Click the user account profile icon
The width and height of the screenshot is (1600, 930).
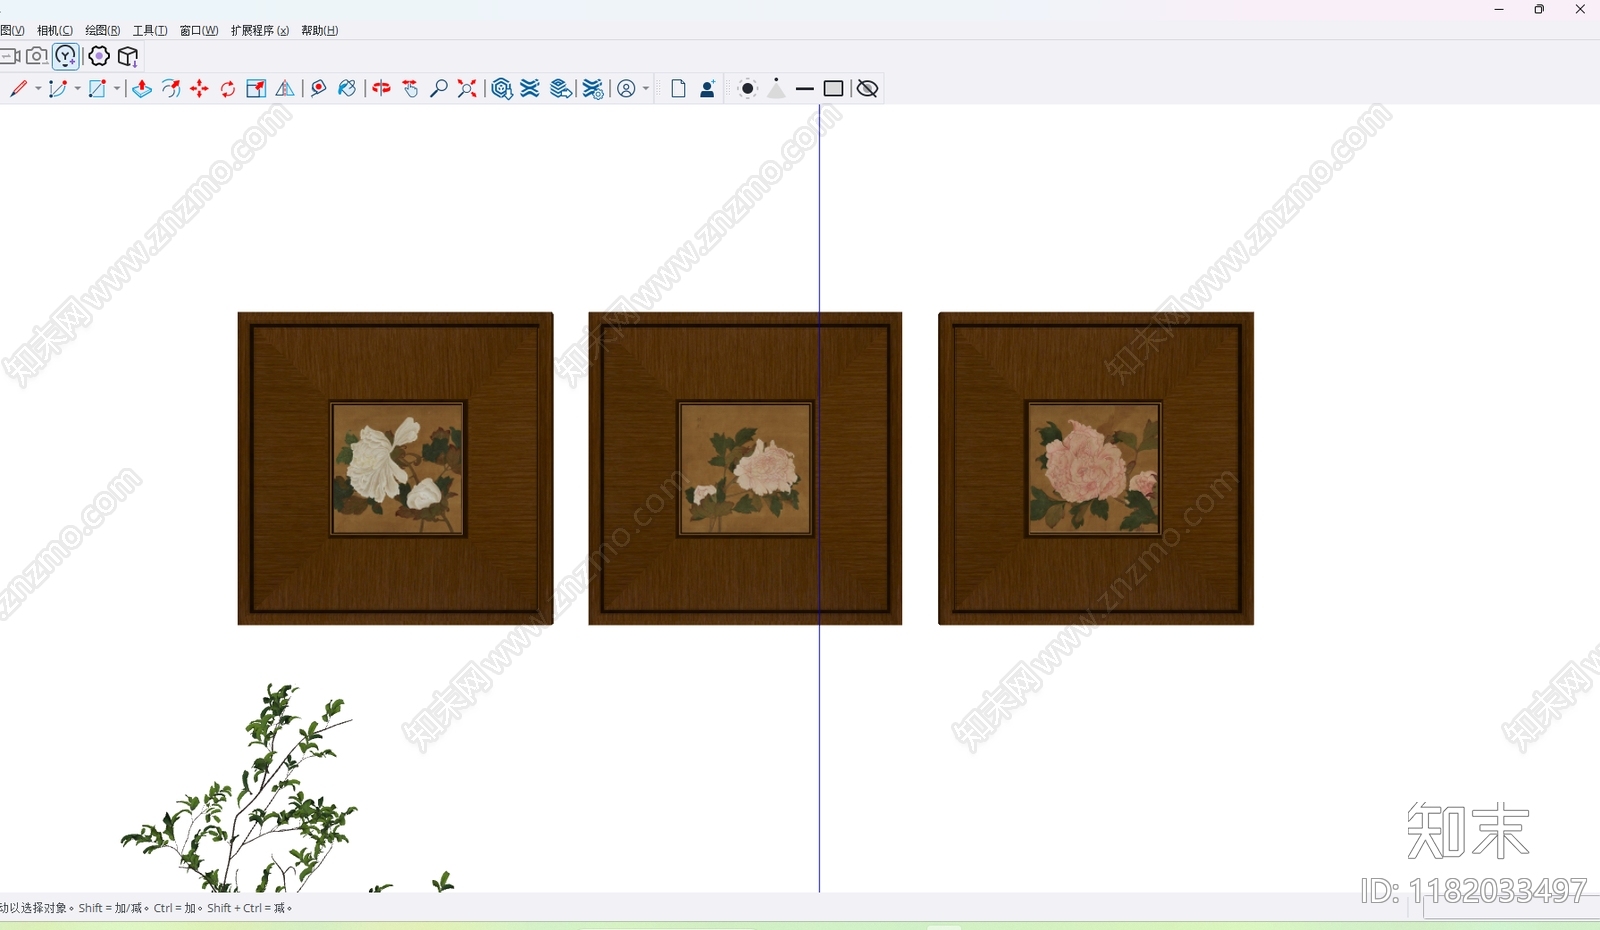pos(626,89)
